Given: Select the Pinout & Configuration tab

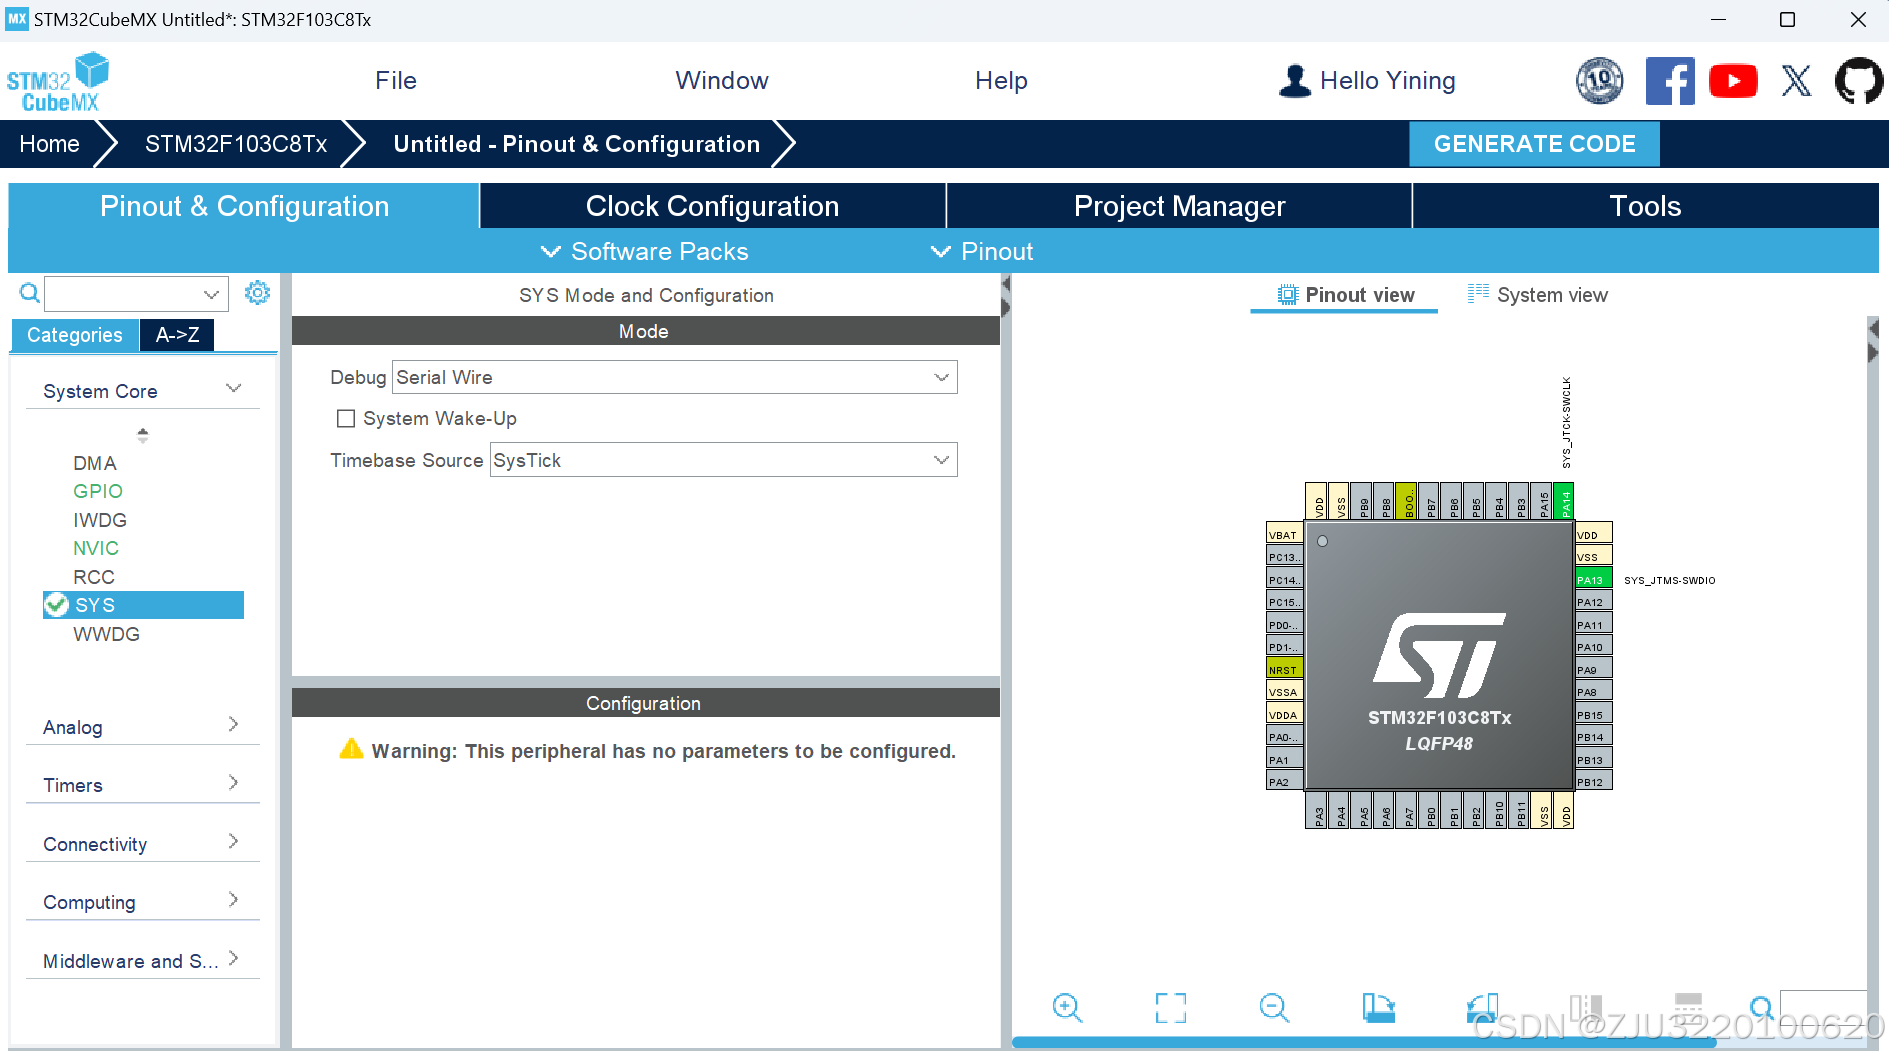Looking at the screenshot, I should click(244, 206).
